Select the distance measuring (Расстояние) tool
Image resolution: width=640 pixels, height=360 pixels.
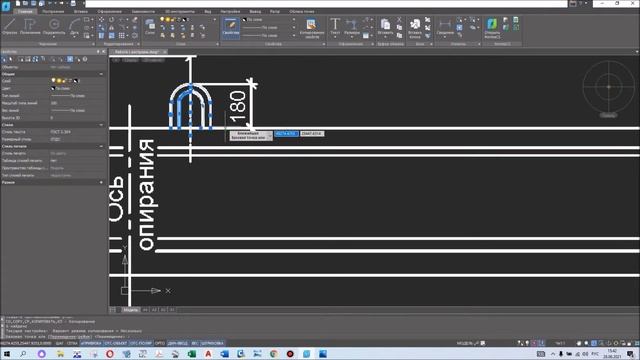pos(445,27)
